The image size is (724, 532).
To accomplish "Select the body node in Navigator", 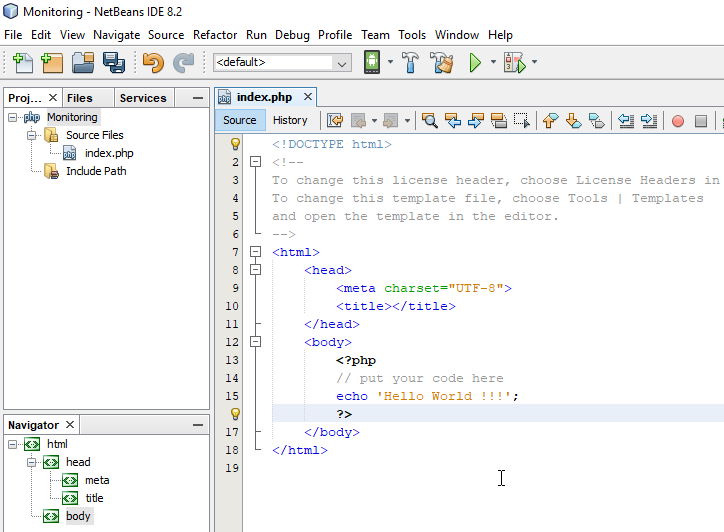I will (78, 516).
